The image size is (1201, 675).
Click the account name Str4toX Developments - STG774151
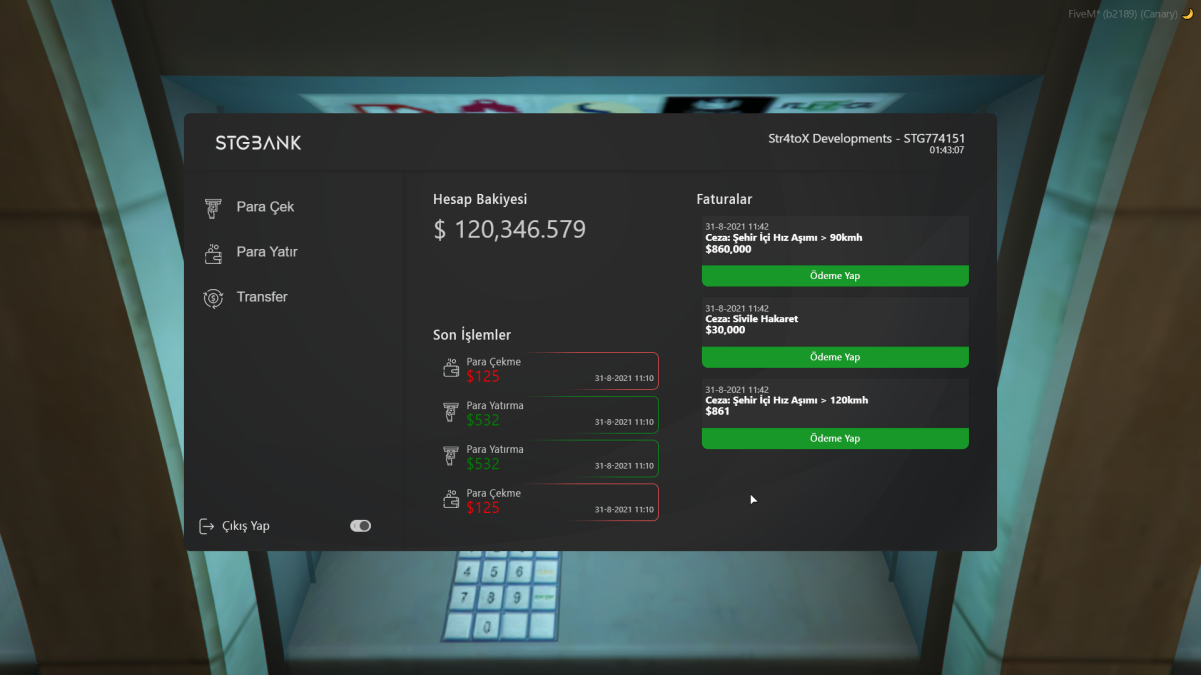[x=866, y=138]
